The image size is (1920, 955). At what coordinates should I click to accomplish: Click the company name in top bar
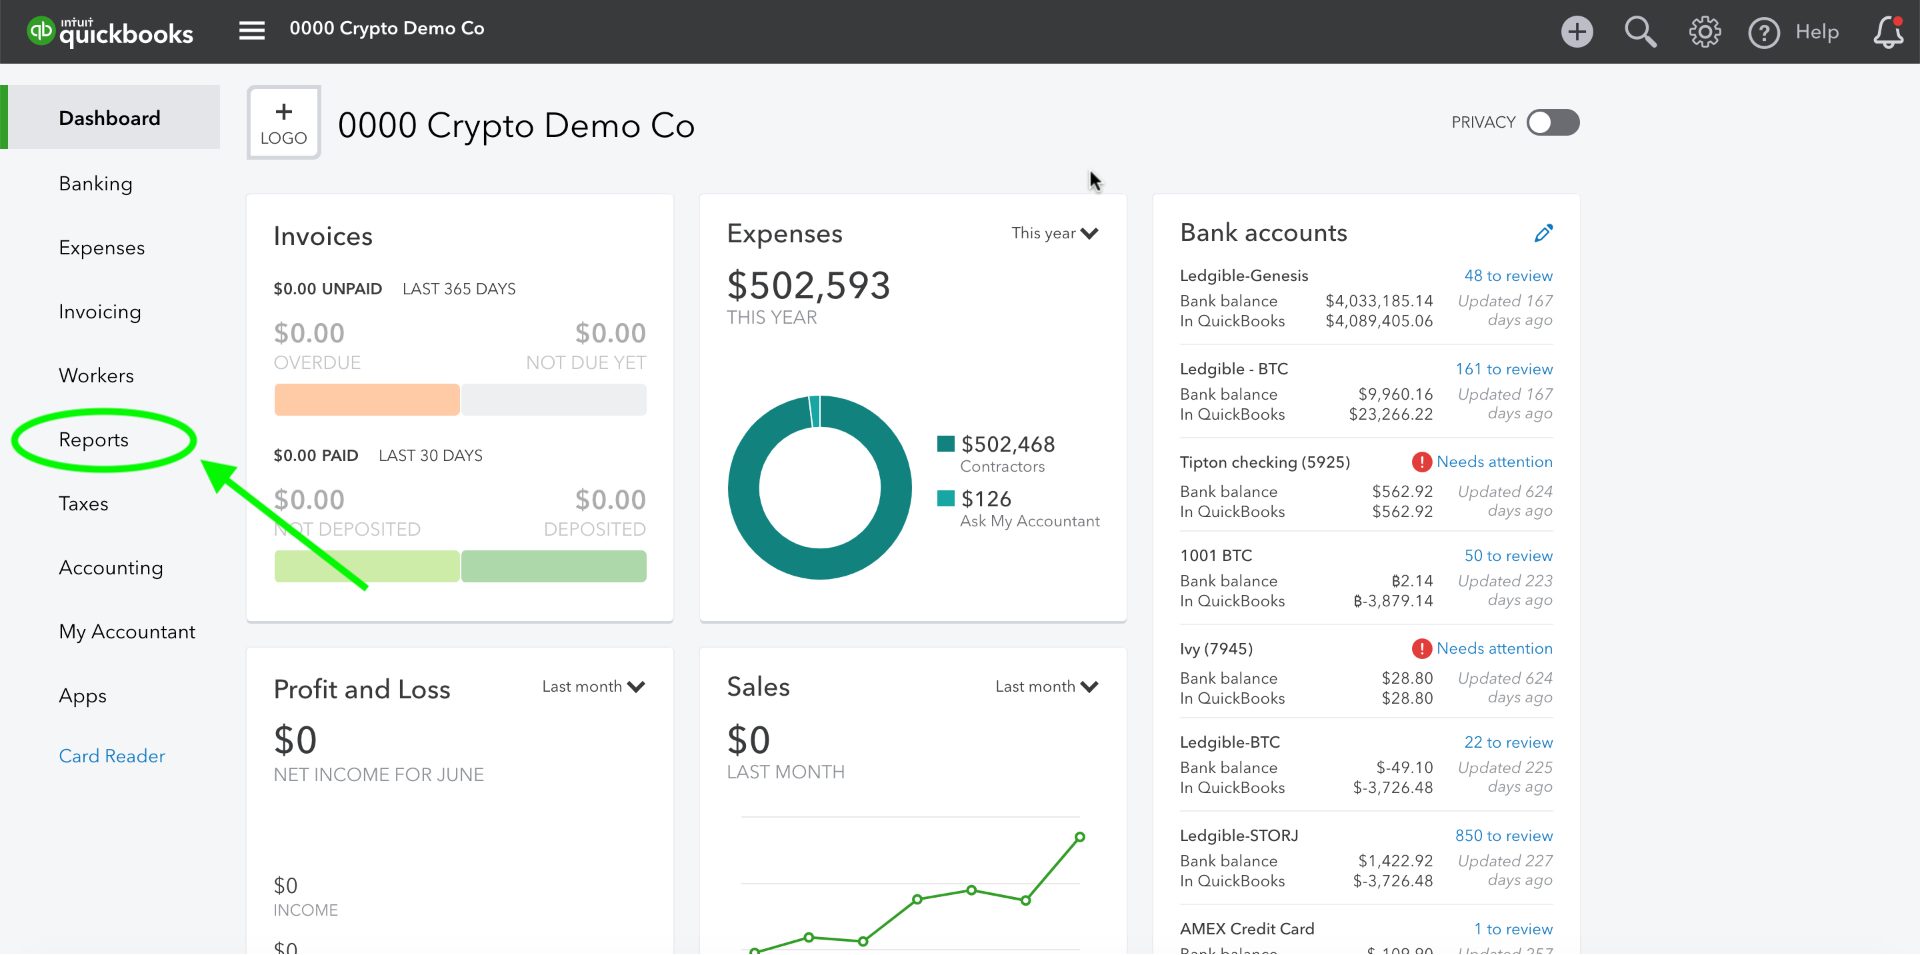[387, 29]
